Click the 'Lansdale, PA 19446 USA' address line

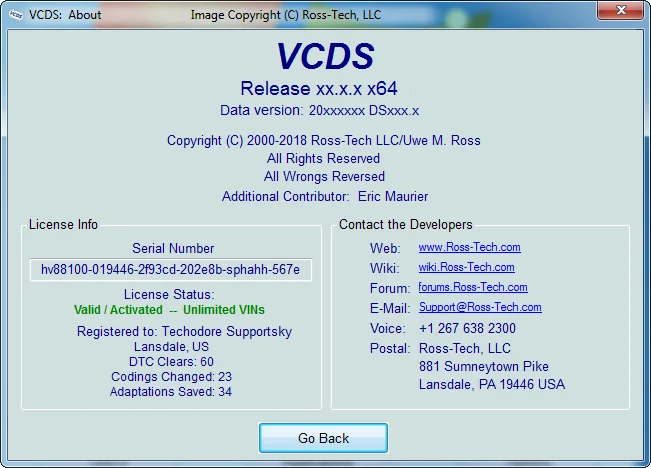click(492, 384)
